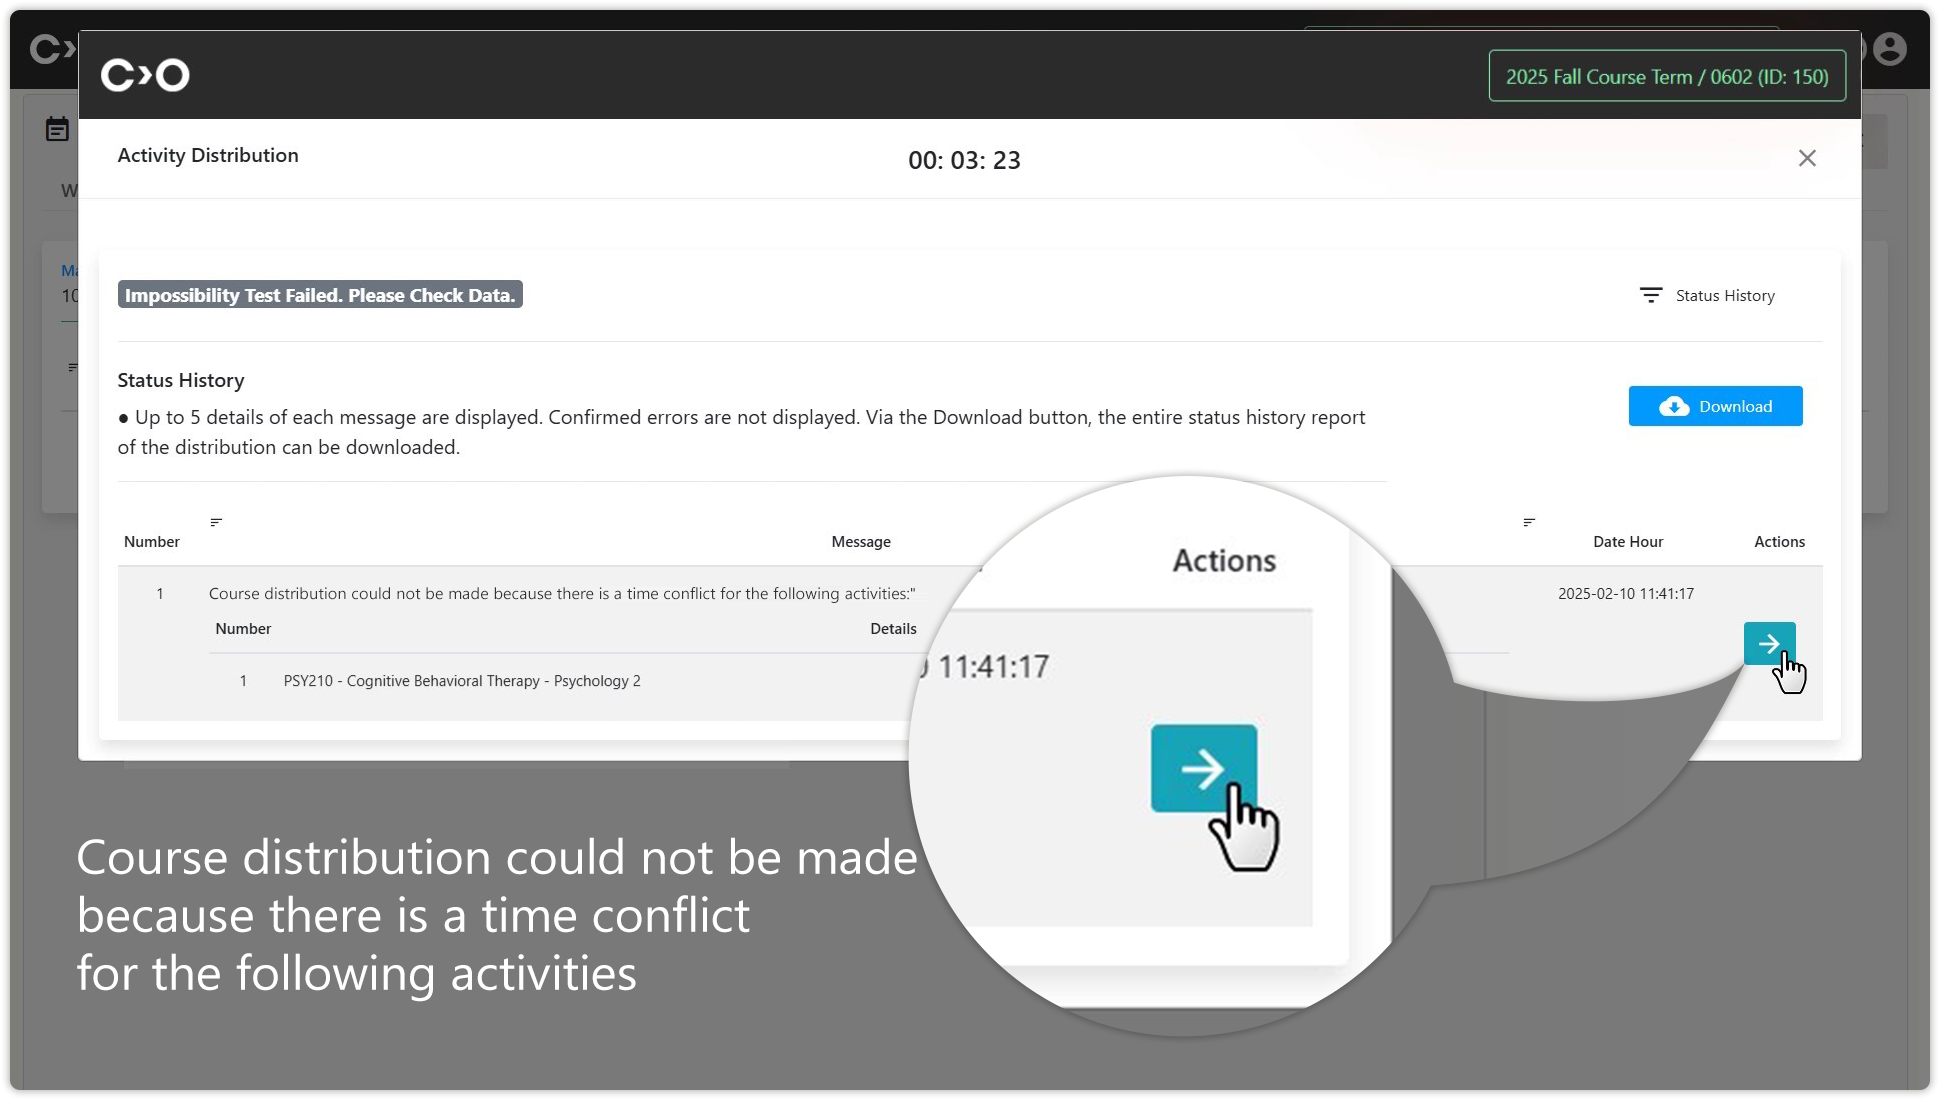The height and width of the screenshot is (1100, 1940).
Task: Click the Date Hour column header
Action: [1627, 542]
